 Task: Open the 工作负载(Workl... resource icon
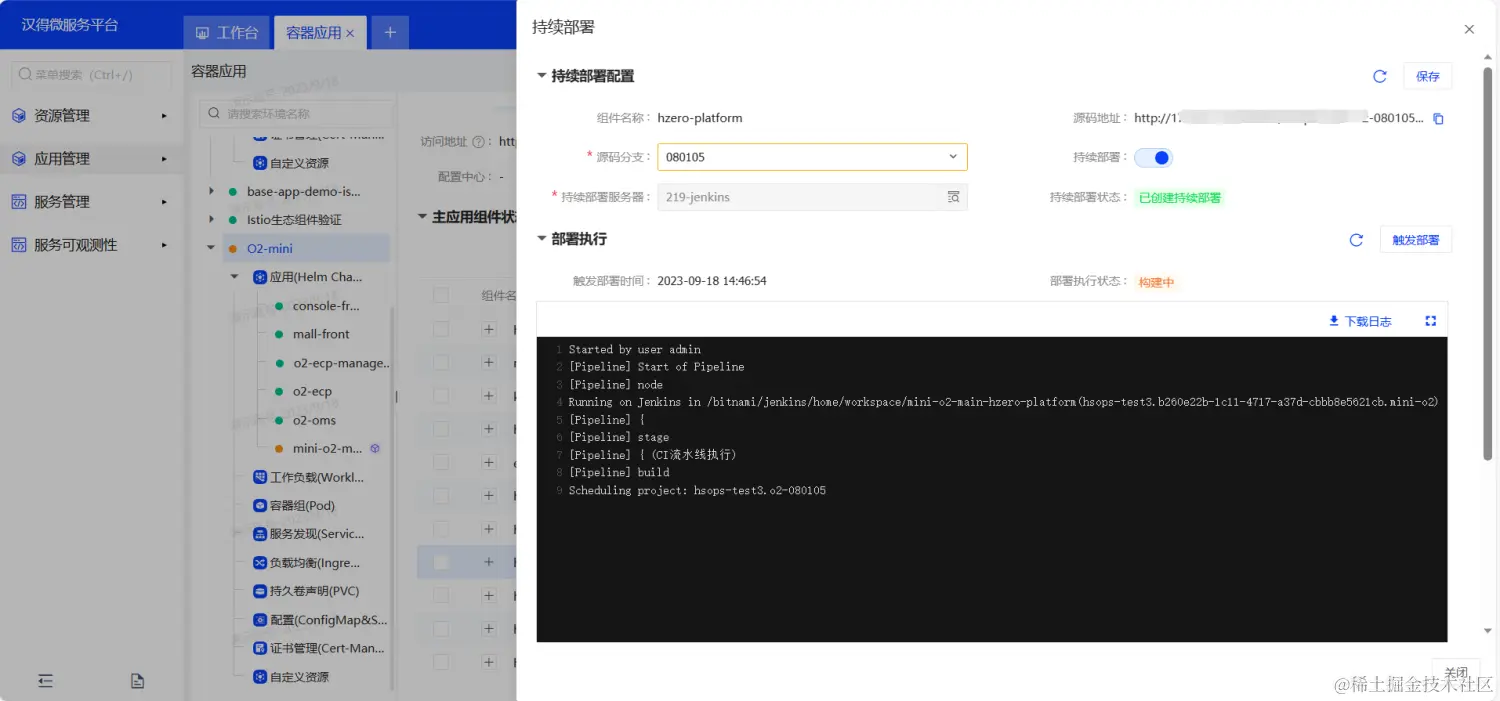(260, 477)
